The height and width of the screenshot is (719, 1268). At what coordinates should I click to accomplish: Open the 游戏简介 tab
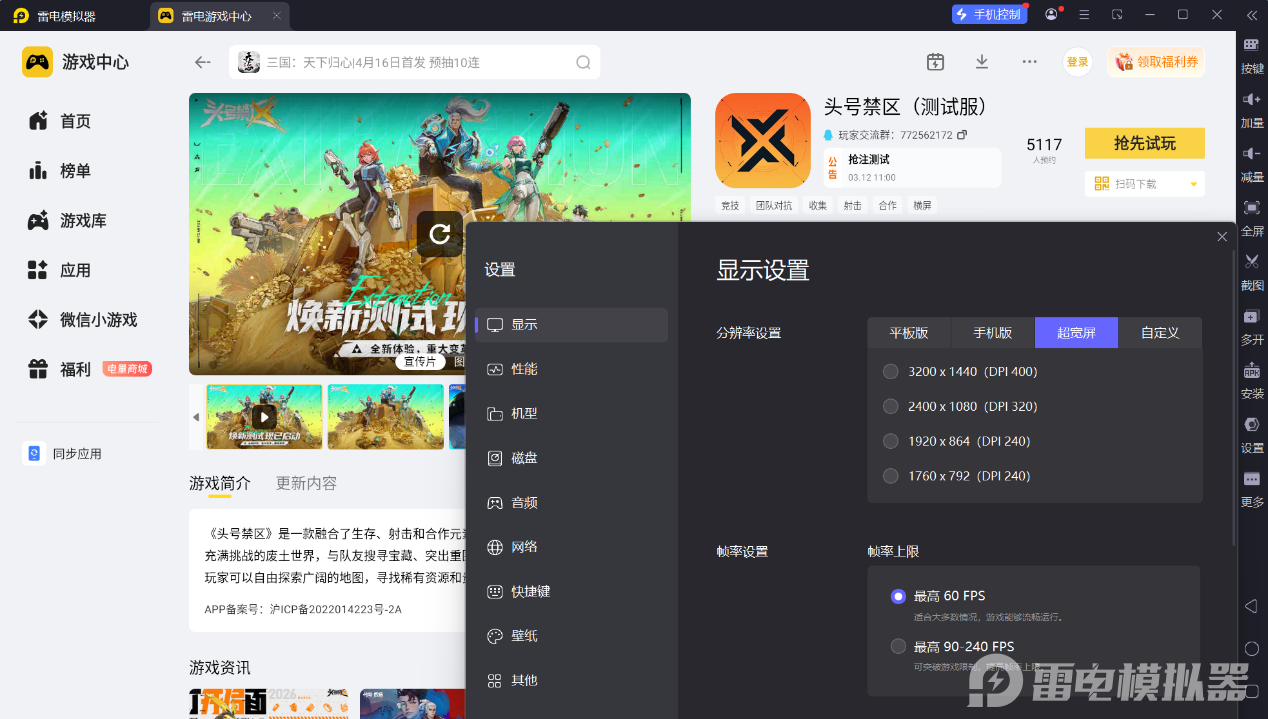point(220,483)
